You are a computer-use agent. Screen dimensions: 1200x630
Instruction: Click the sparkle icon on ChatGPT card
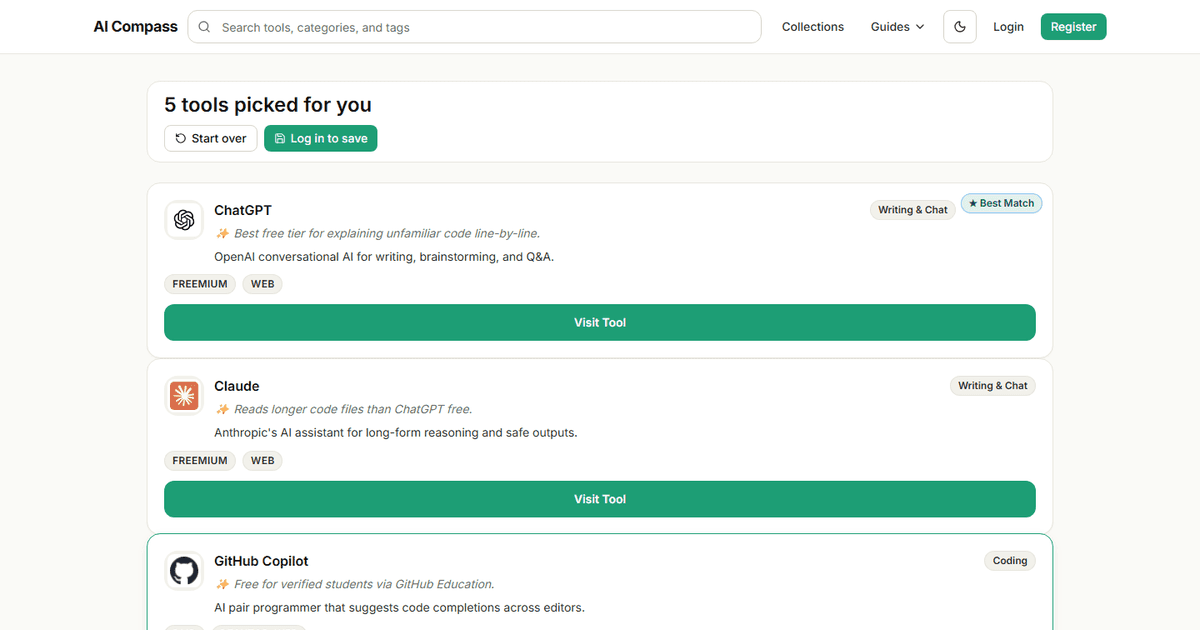[x=222, y=233]
